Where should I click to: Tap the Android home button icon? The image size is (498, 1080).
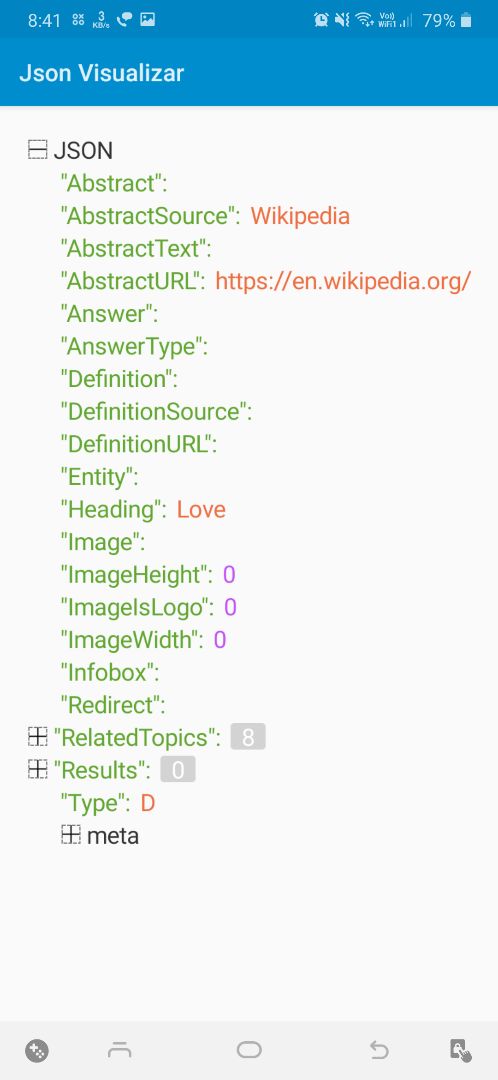(x=249, y=1050)
